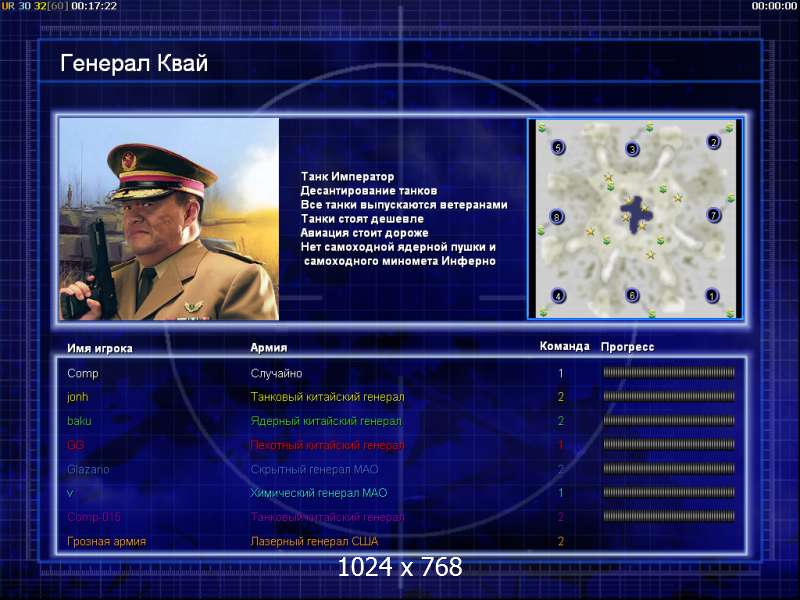The image size is (800, 600).
Task: Click the army text Случайно
Action: coord(277,373)
